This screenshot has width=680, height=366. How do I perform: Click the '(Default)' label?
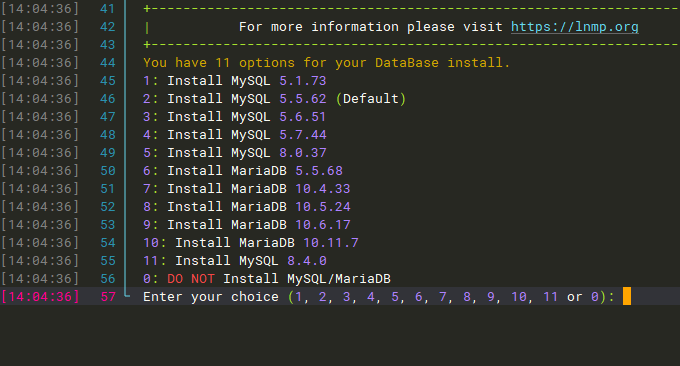point(371,99)
